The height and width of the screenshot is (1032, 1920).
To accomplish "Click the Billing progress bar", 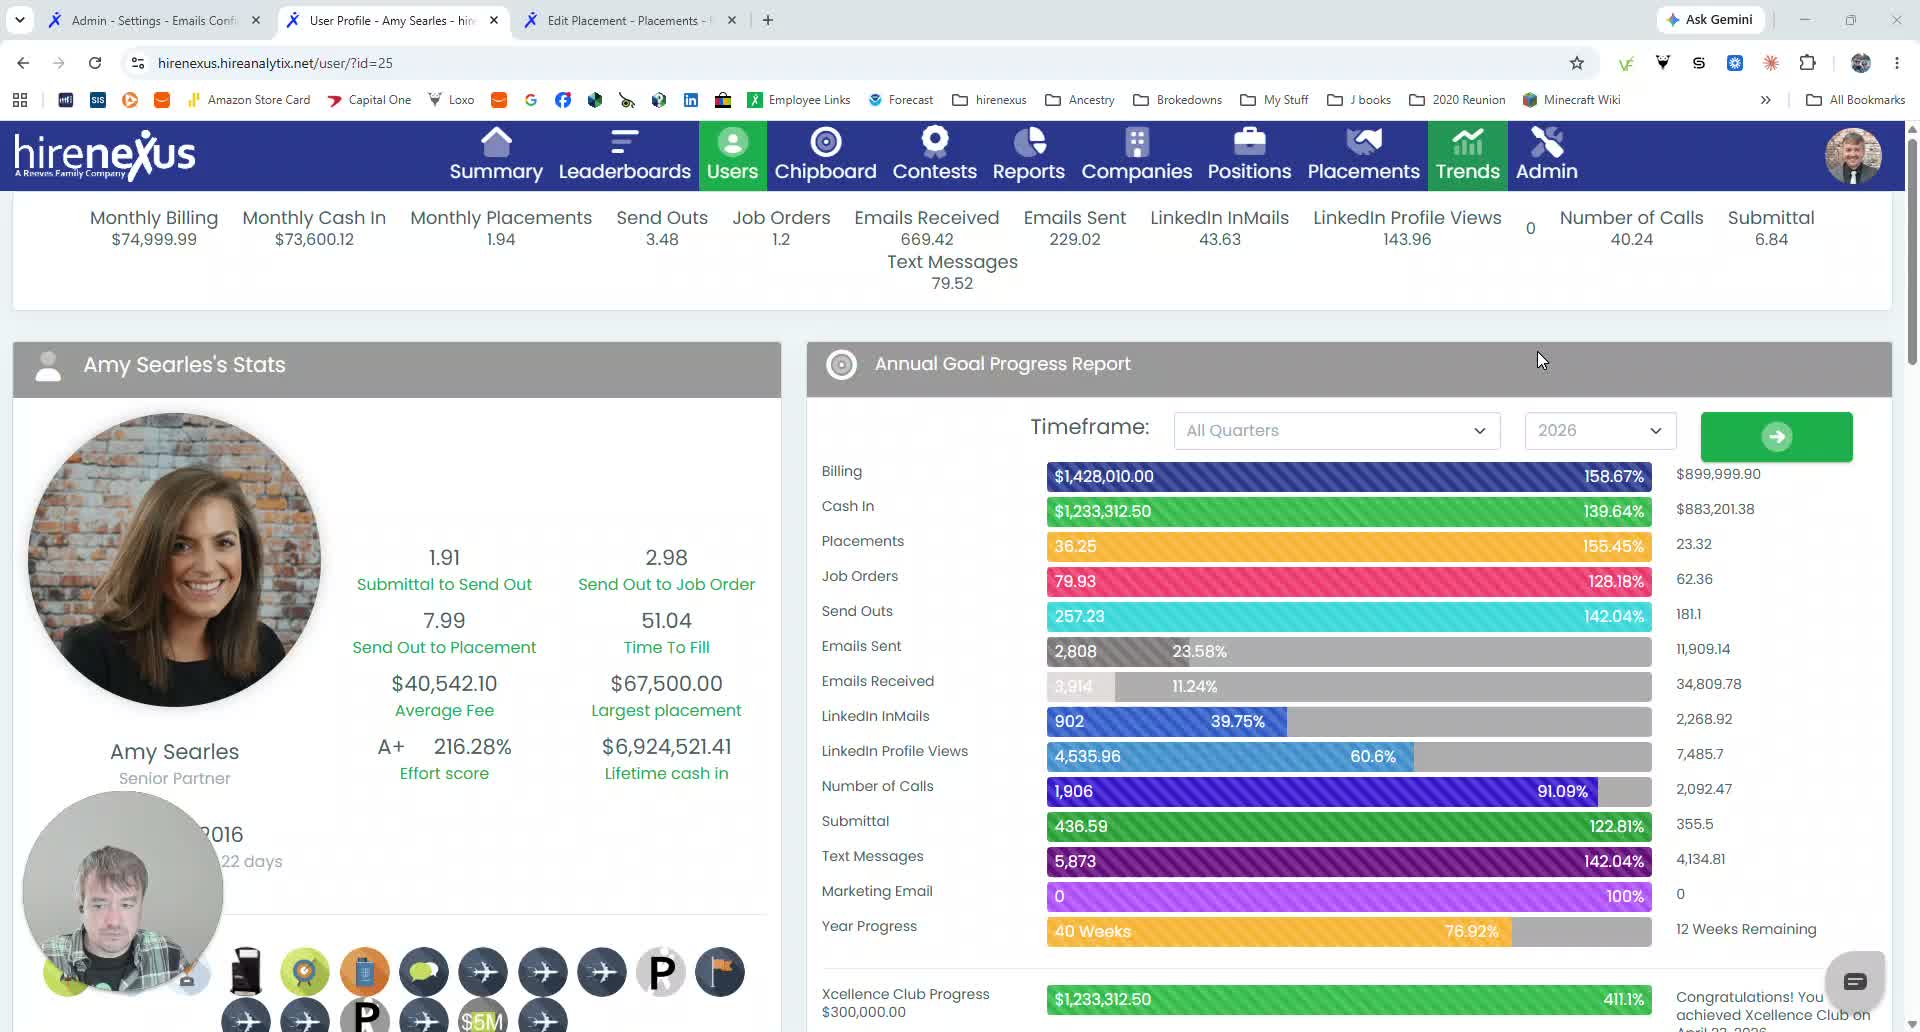I will [1349, 476].
